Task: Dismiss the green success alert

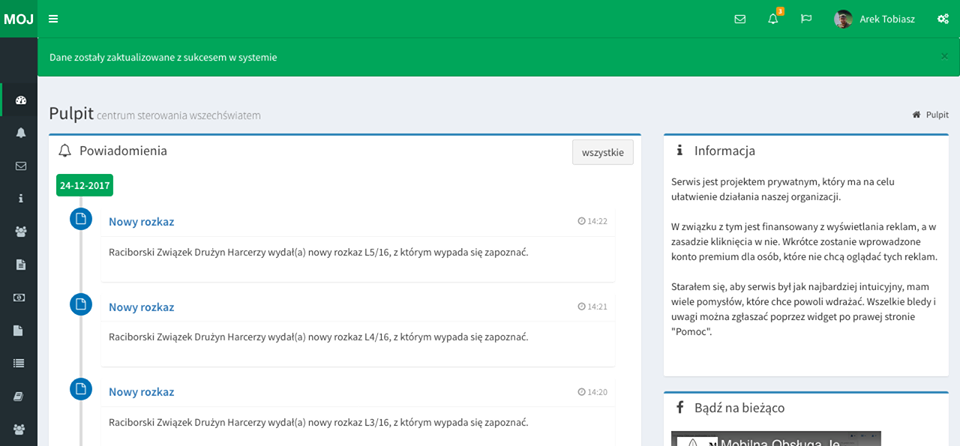Action: click(x=944, y=56)
